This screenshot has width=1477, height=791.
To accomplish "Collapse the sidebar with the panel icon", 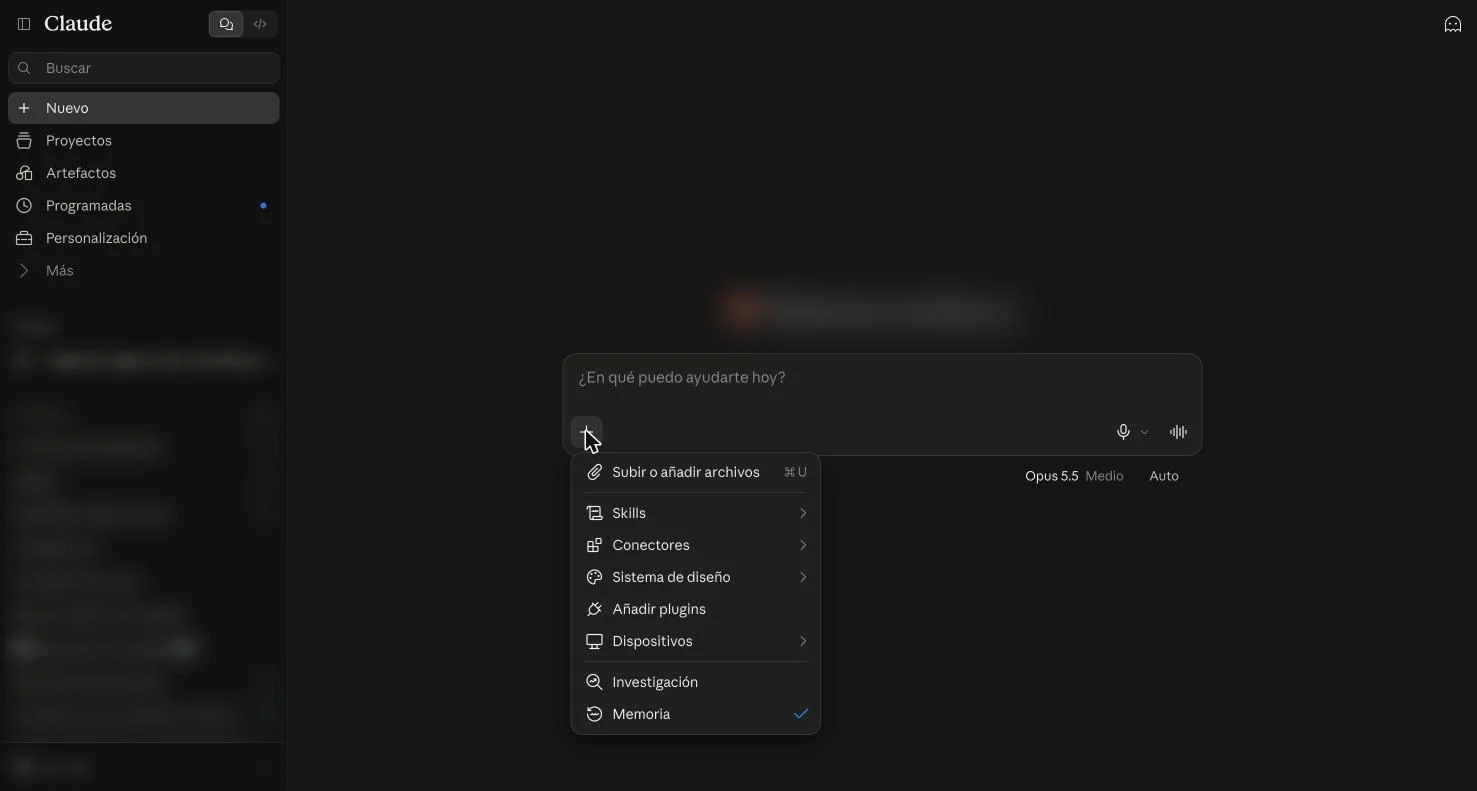I will (x=24, y=24).
